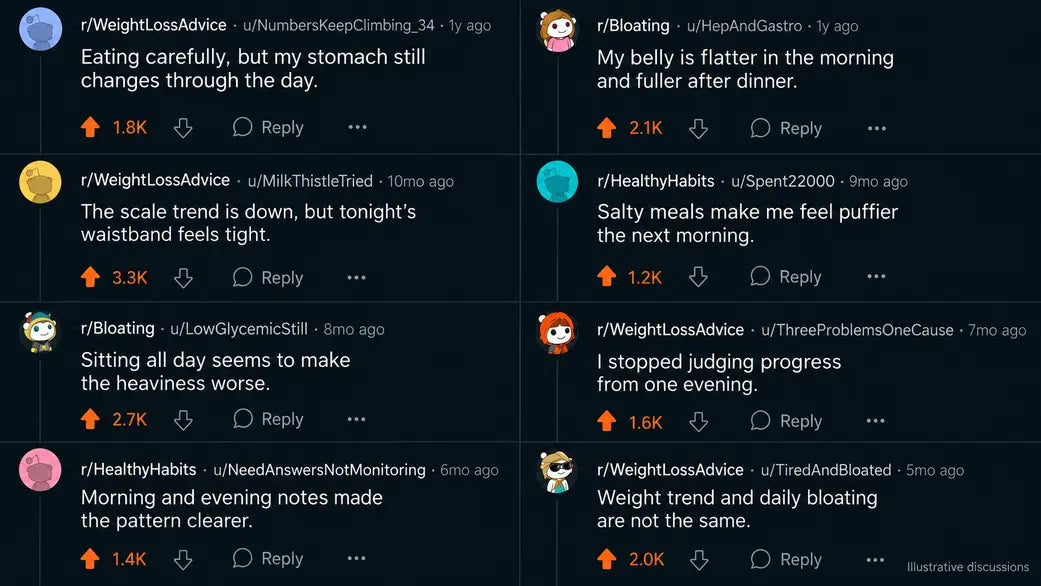Open three-dot menu on Spent22000 post
The image size is (1041, 586).
point(876,276)
